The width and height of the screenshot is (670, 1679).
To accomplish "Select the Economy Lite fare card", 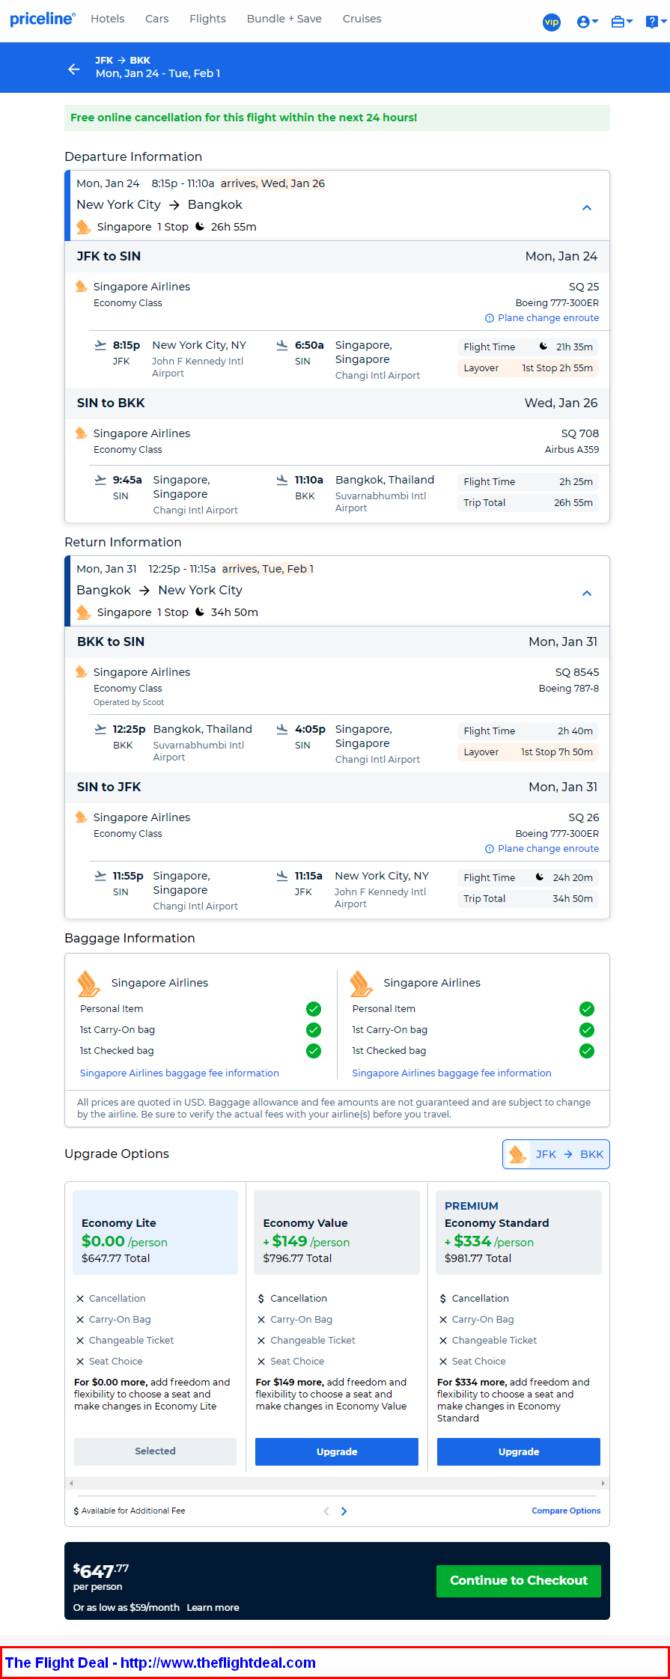I will [x=155, y=1232].
